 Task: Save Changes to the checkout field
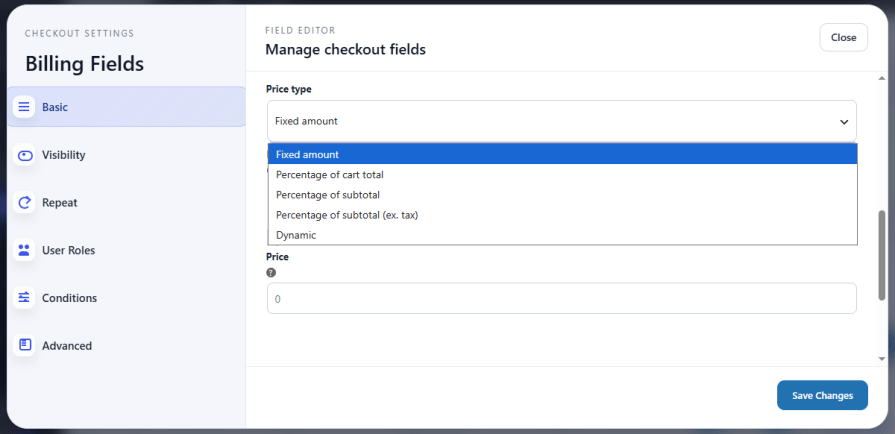(822, 395)
